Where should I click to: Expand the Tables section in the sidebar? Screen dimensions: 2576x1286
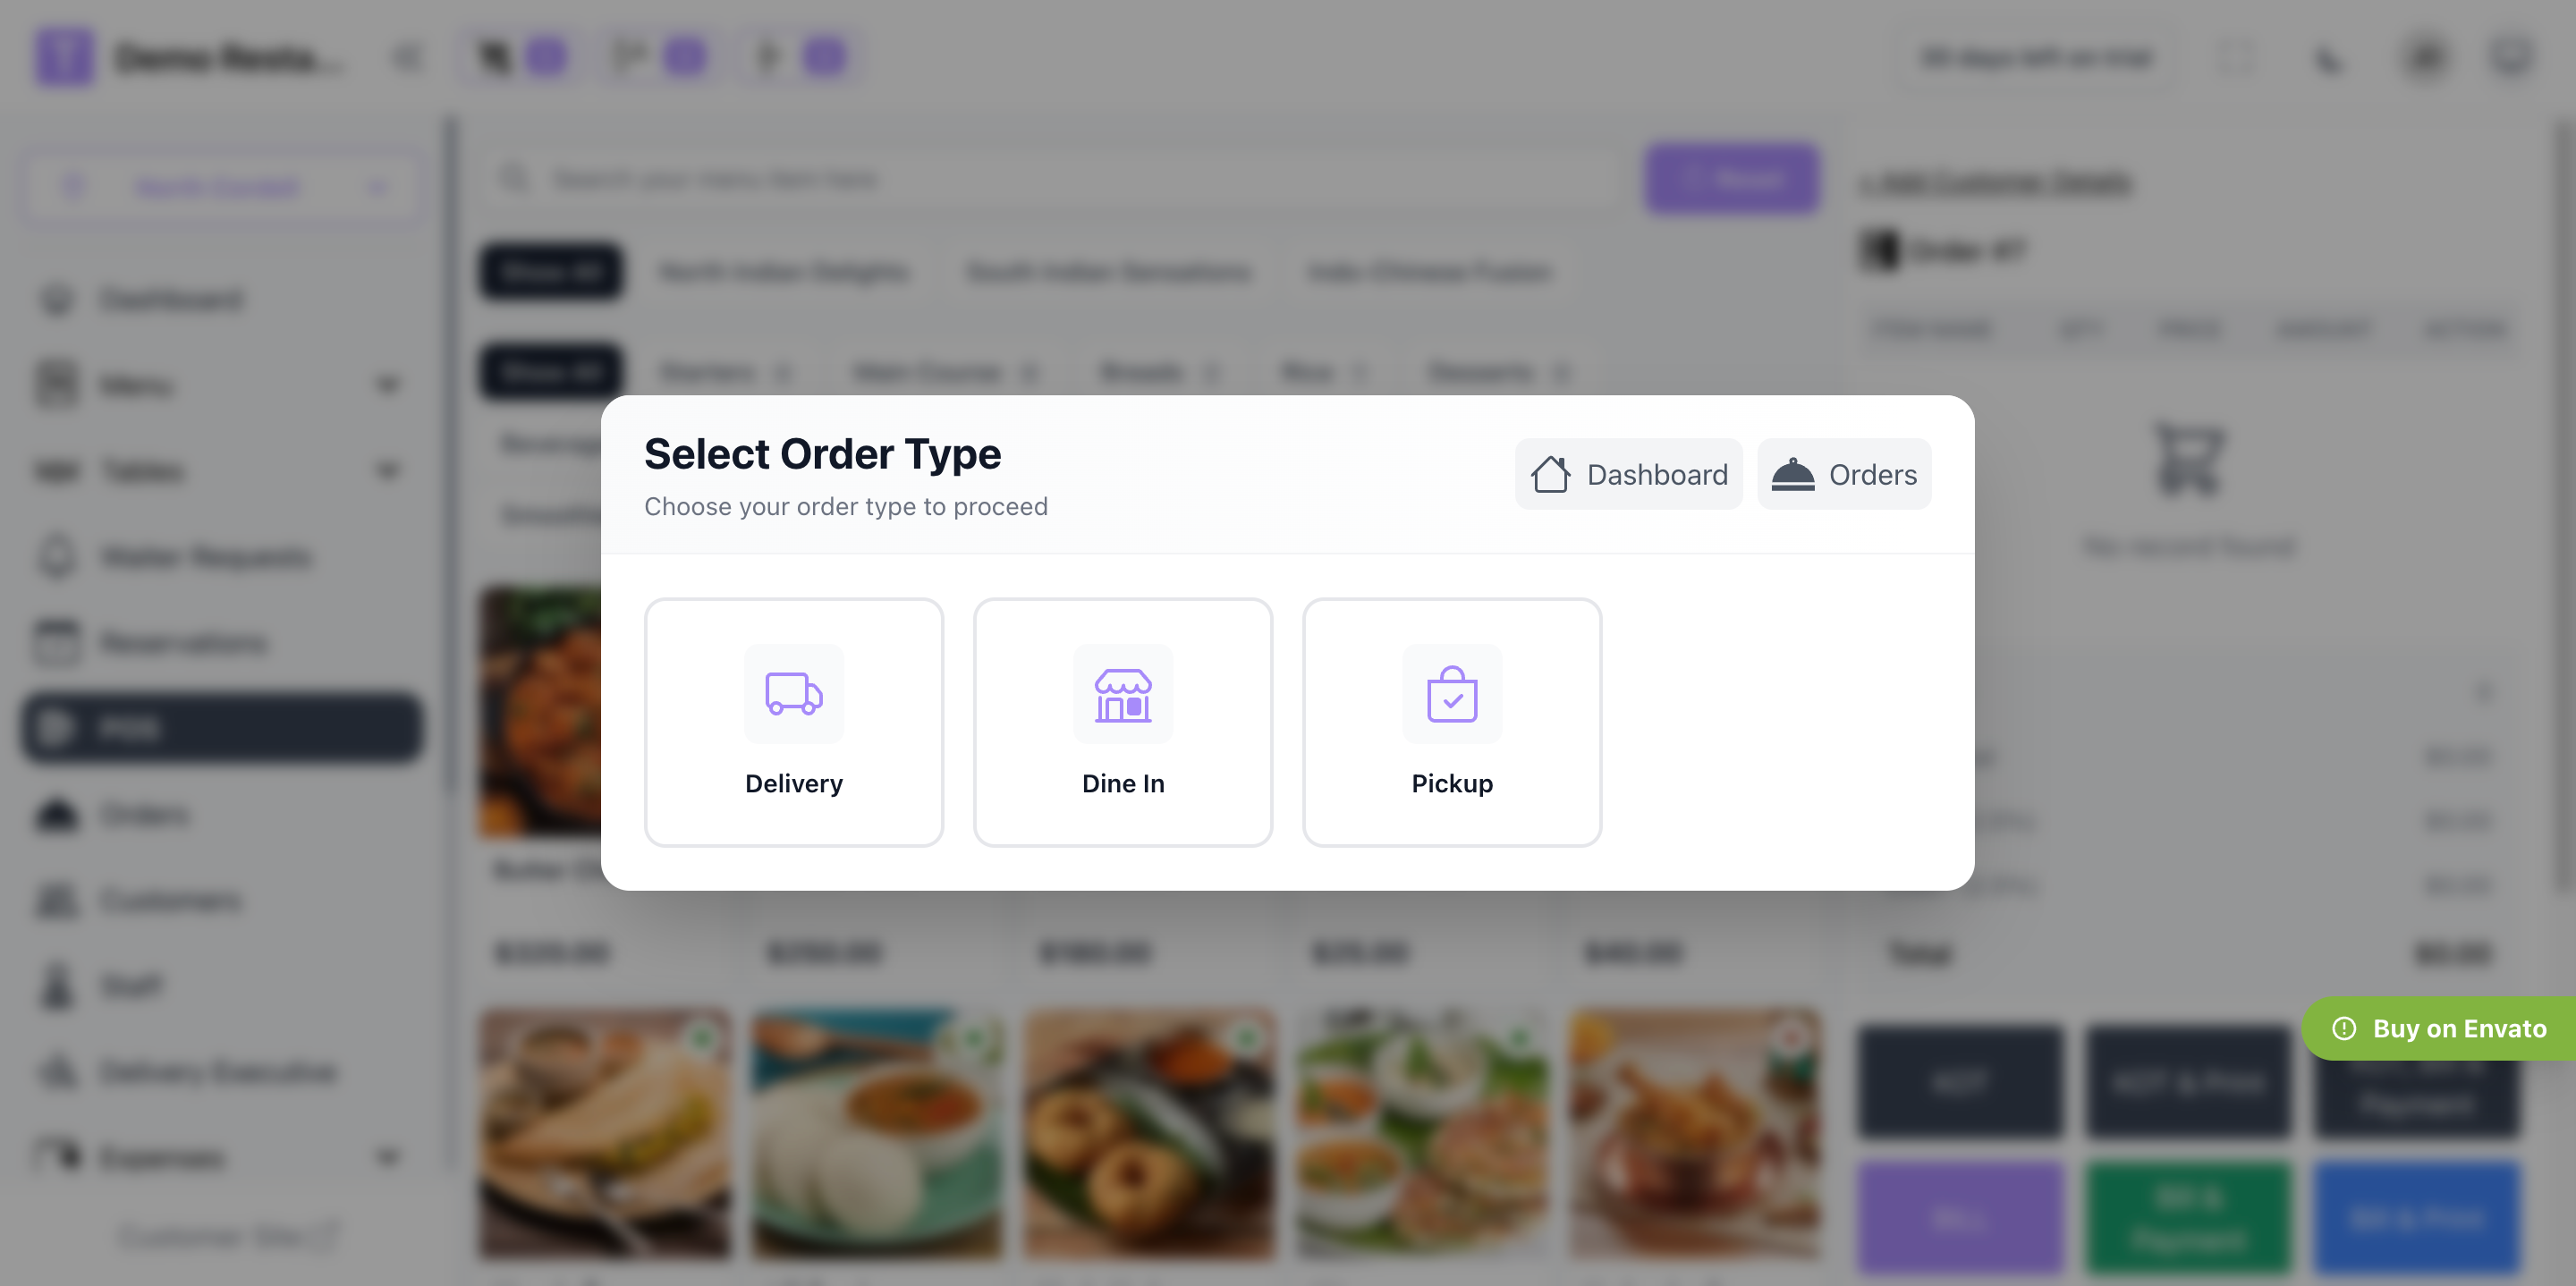pyautogui.click(x=387, y=471)
